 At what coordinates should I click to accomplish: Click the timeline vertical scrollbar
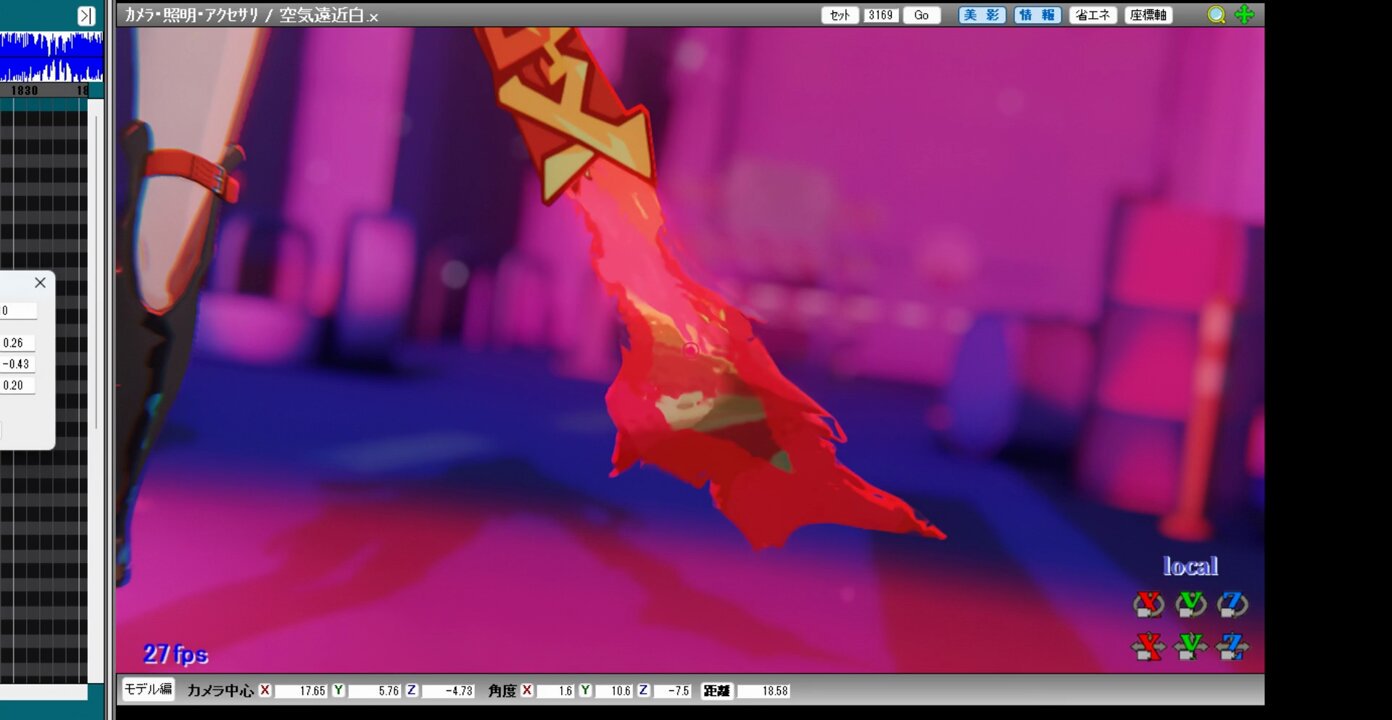[97, 270]
